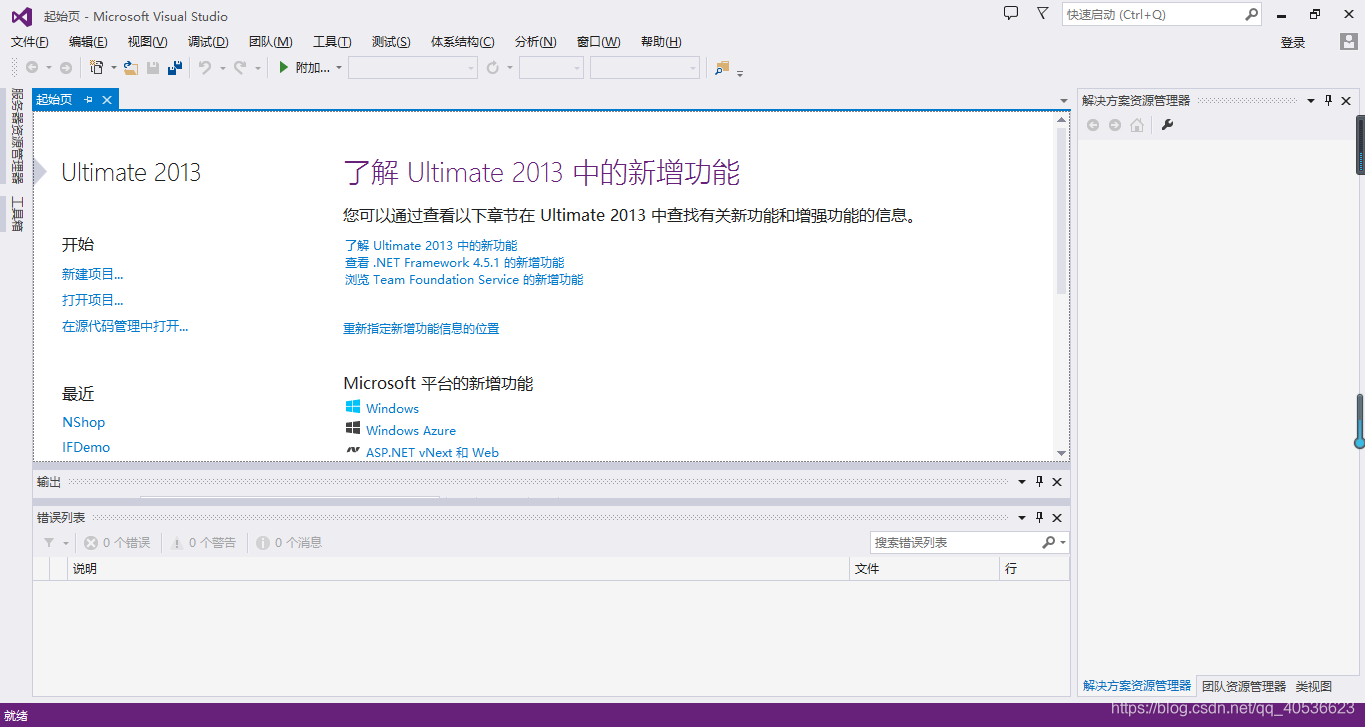Viewport: 1365px width, 727px height.
Task: Open the recent project NShop
Action: [x=83, y=422]
